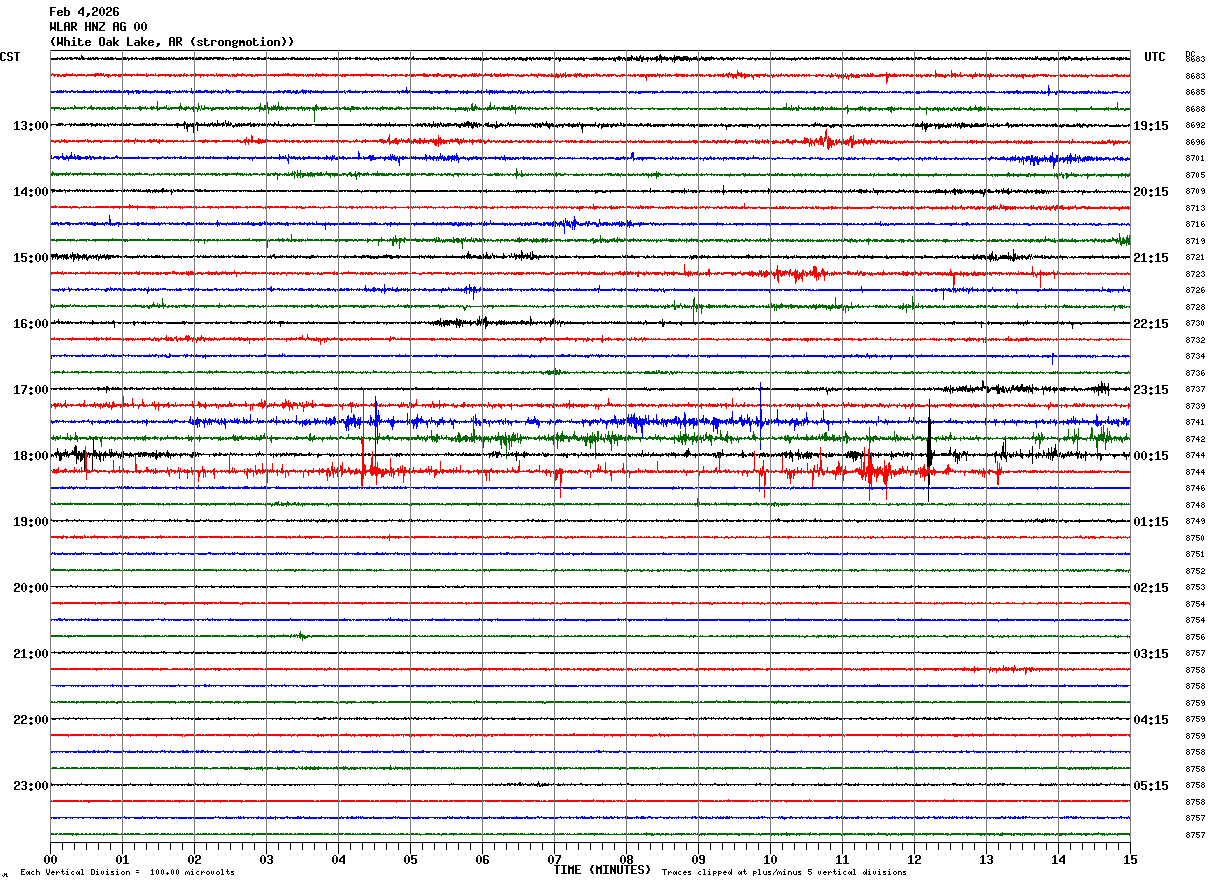Click the 19:00 CST time label
The image size is (1210, 886).
pyautogui.click(x=31, y=522)
